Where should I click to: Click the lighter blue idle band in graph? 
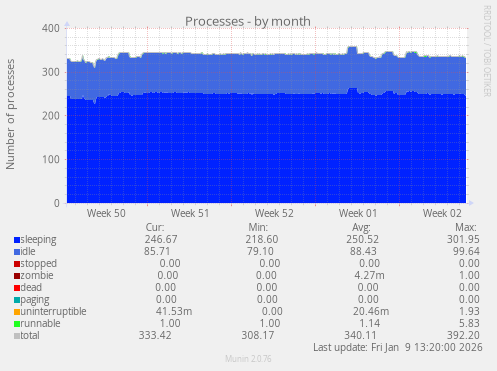pos(267,74)
